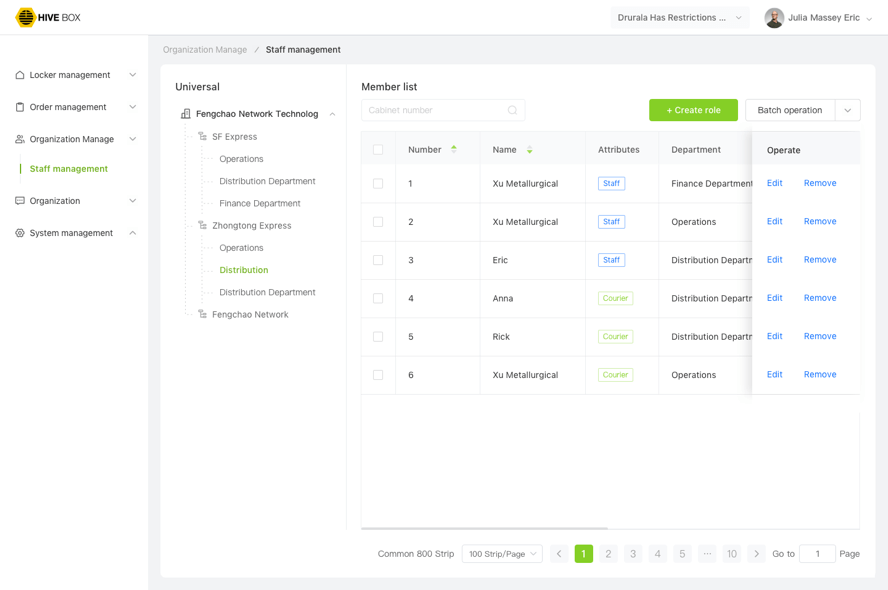Go to previous page with left arrow

click(559, 554)
